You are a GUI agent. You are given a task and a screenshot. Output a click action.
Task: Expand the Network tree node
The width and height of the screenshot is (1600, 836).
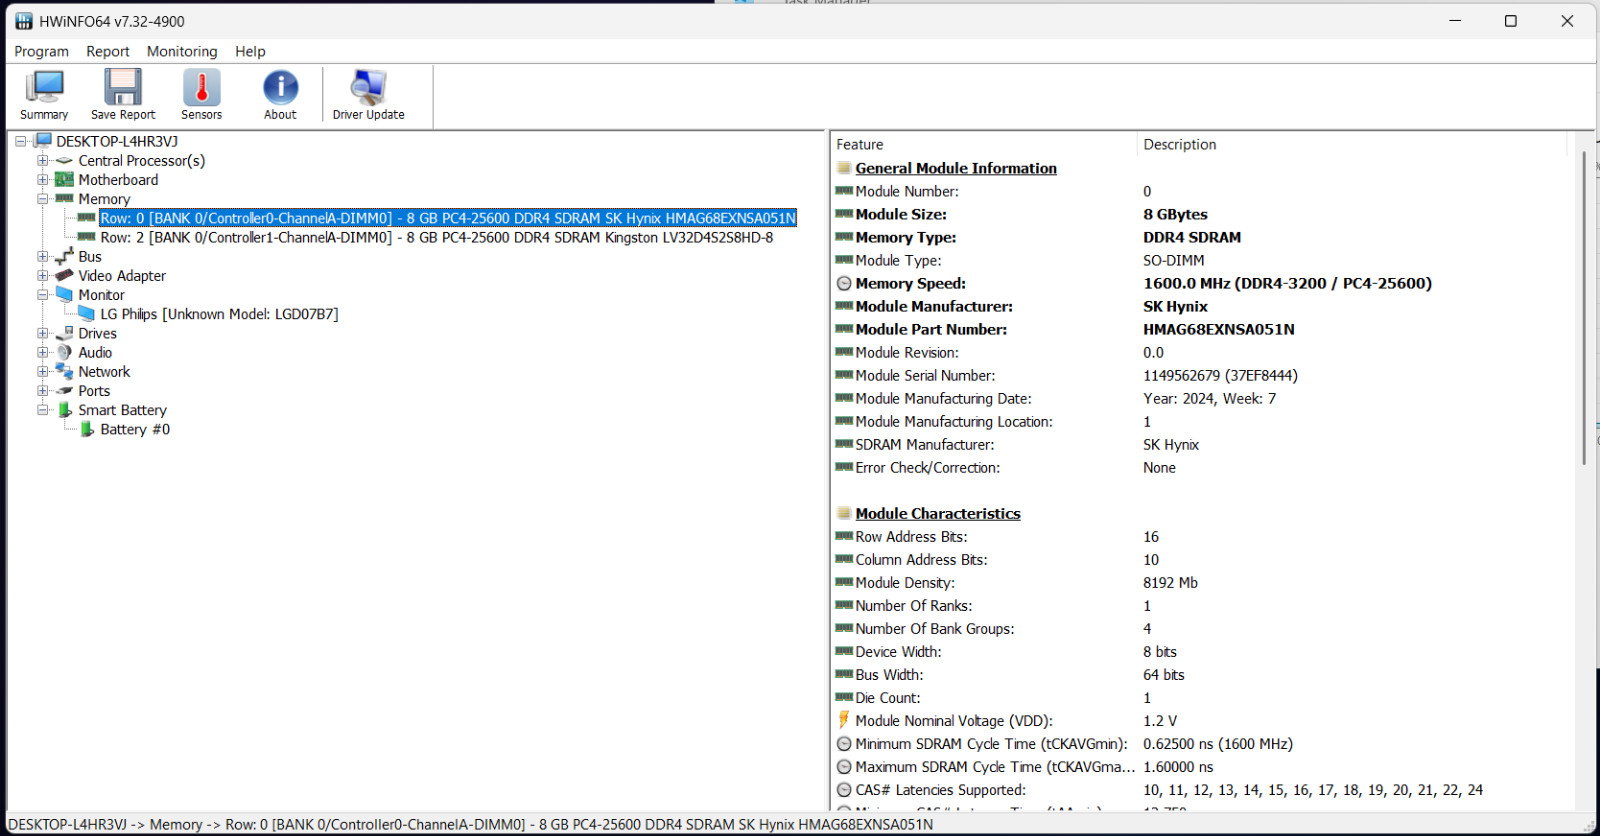[x=42, y=371]
